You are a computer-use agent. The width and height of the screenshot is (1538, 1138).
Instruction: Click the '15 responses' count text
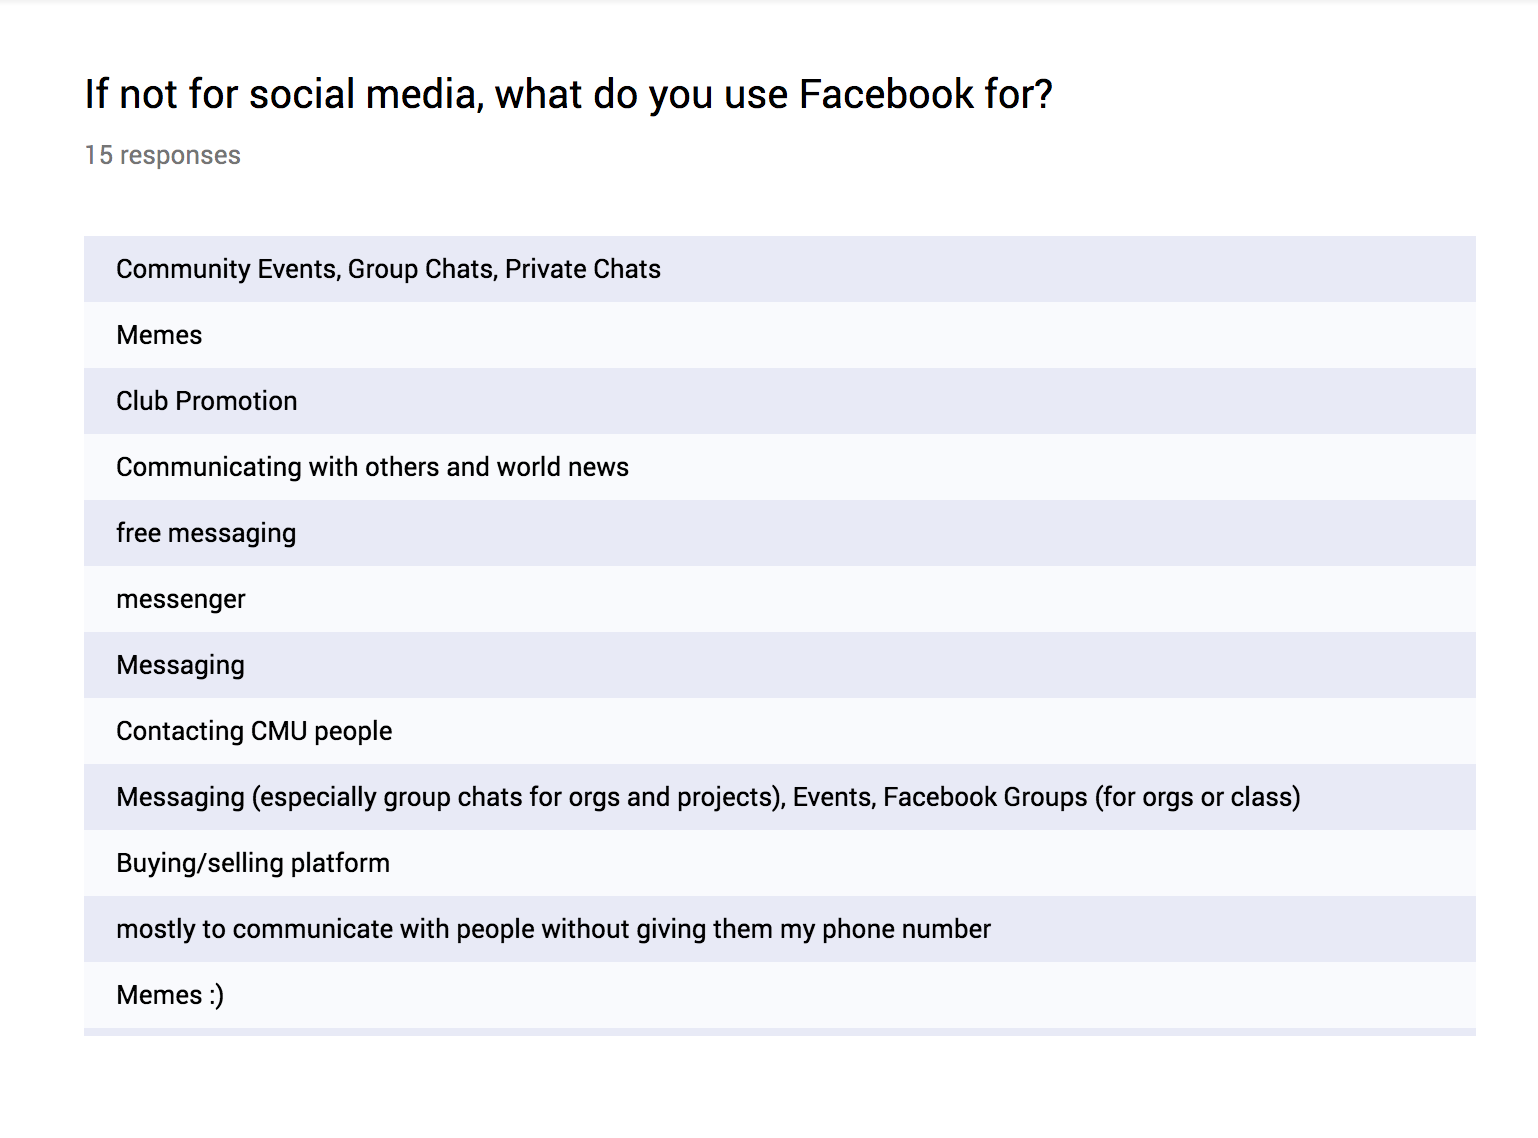coord(162,155)
